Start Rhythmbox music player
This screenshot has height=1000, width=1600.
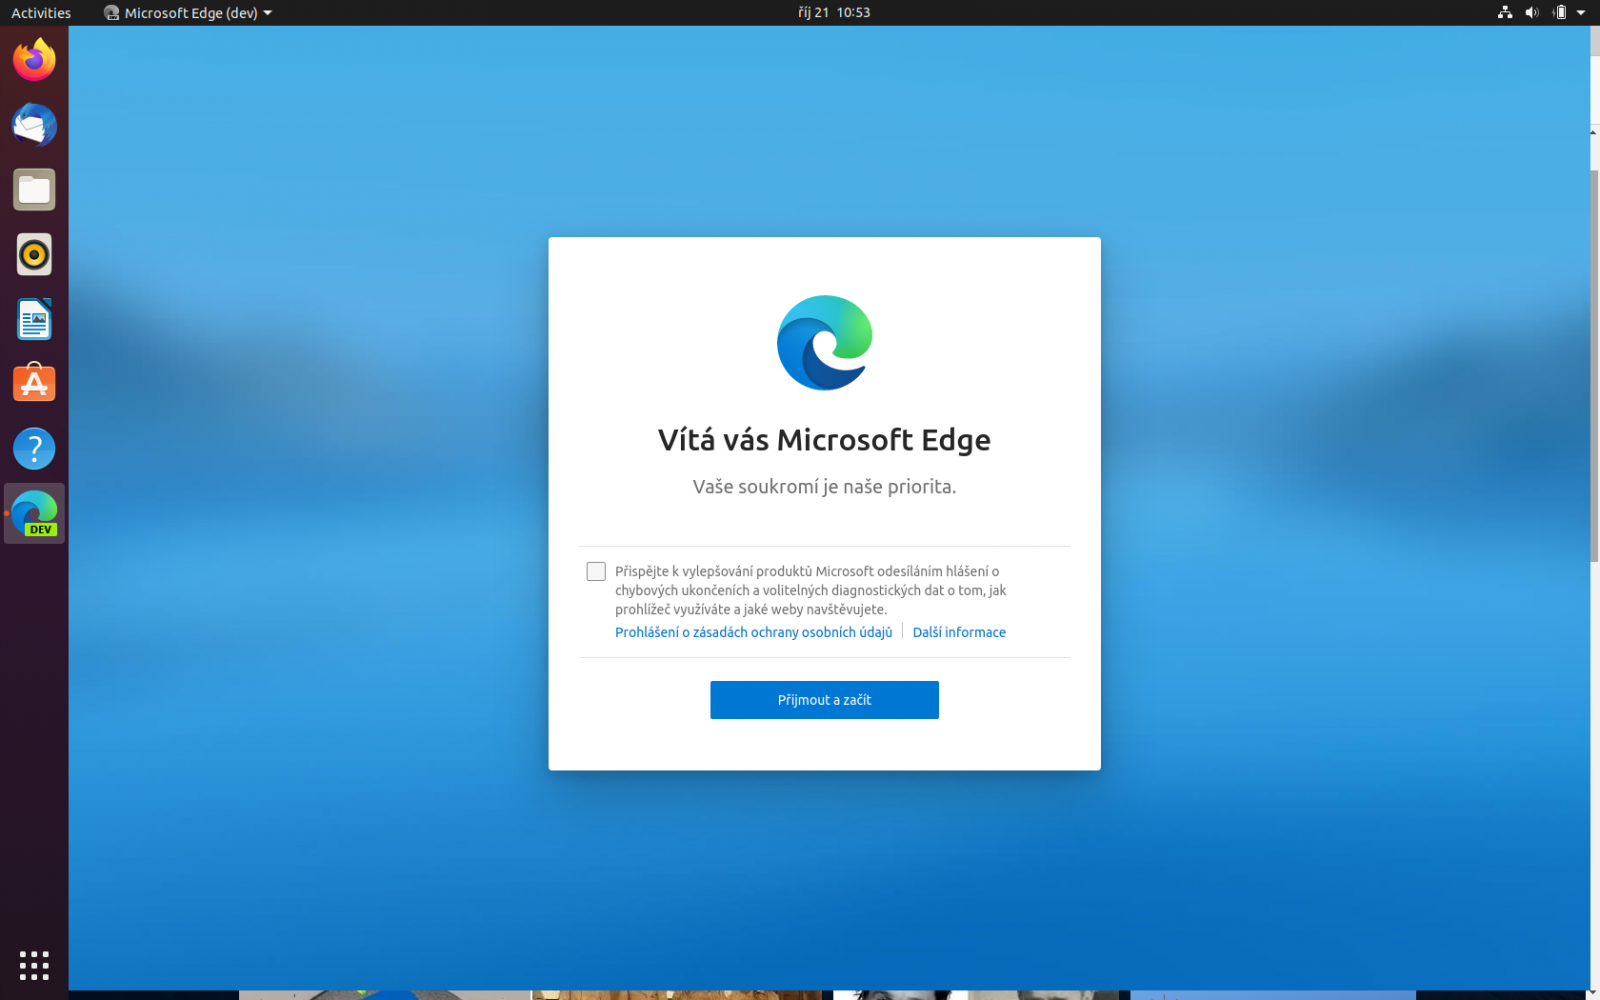point(34,255)
